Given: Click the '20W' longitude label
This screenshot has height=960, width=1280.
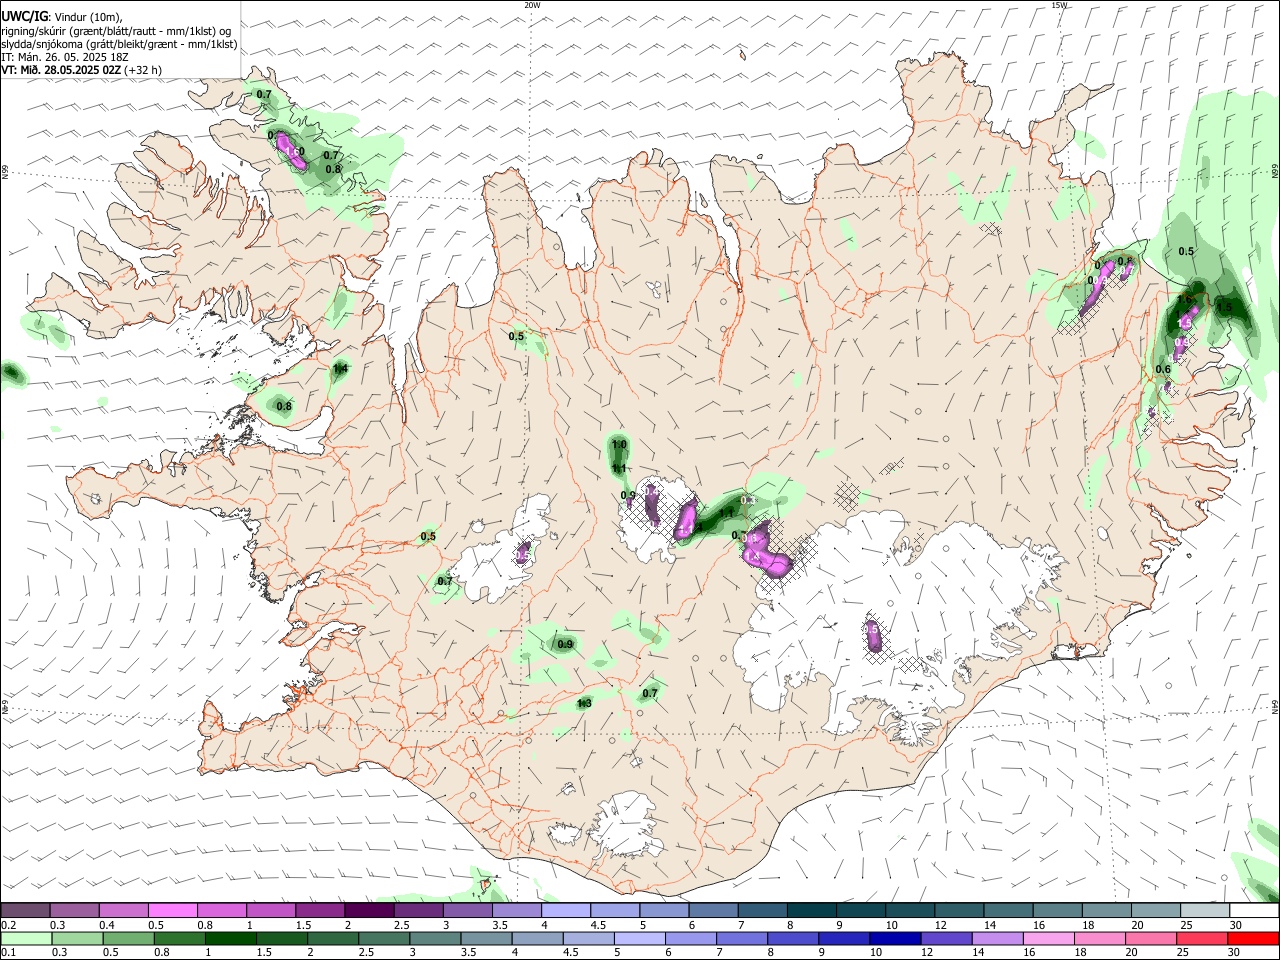Looking at the screenshot, I should [532, 5].
